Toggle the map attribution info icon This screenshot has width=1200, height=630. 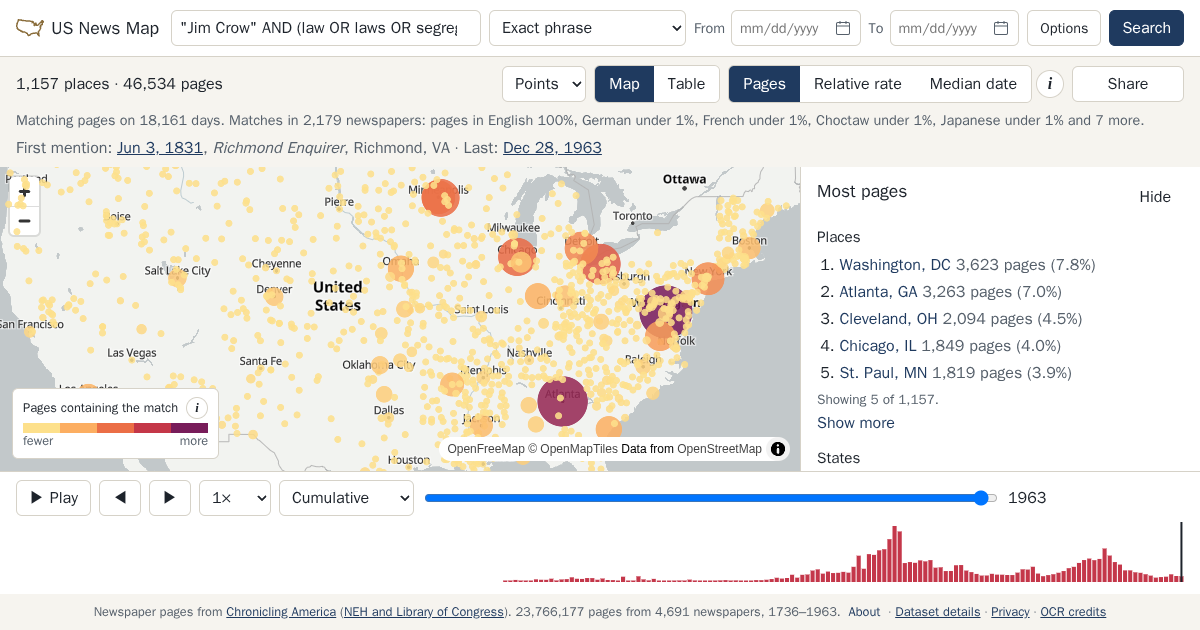[x=778, y=449]
